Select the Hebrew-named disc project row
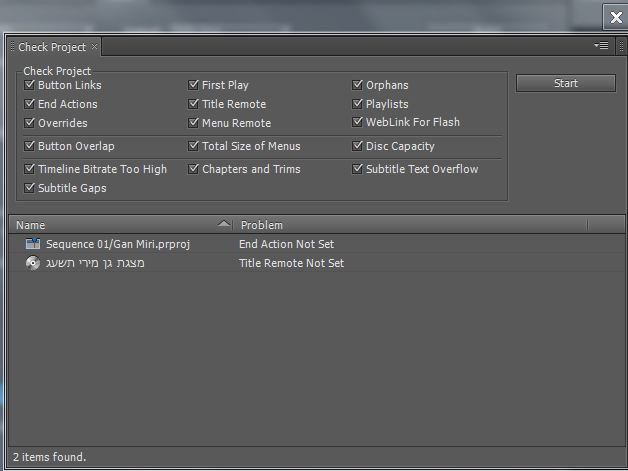The width and height of the screenshot is (628, 471). point(316,263)
